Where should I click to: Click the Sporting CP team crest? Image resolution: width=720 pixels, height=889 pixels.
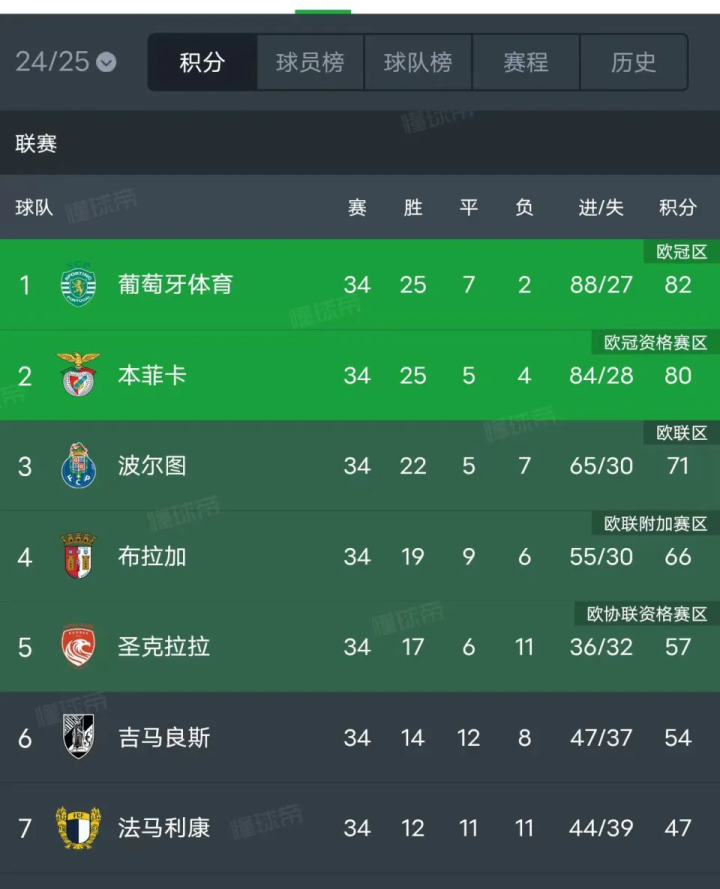(x=78, y=286)
